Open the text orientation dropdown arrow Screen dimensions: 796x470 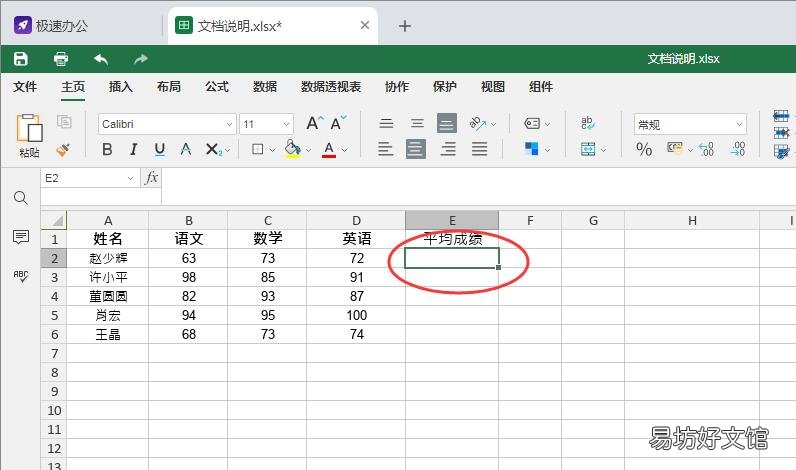pyautogui.click(x=493, y=124)
